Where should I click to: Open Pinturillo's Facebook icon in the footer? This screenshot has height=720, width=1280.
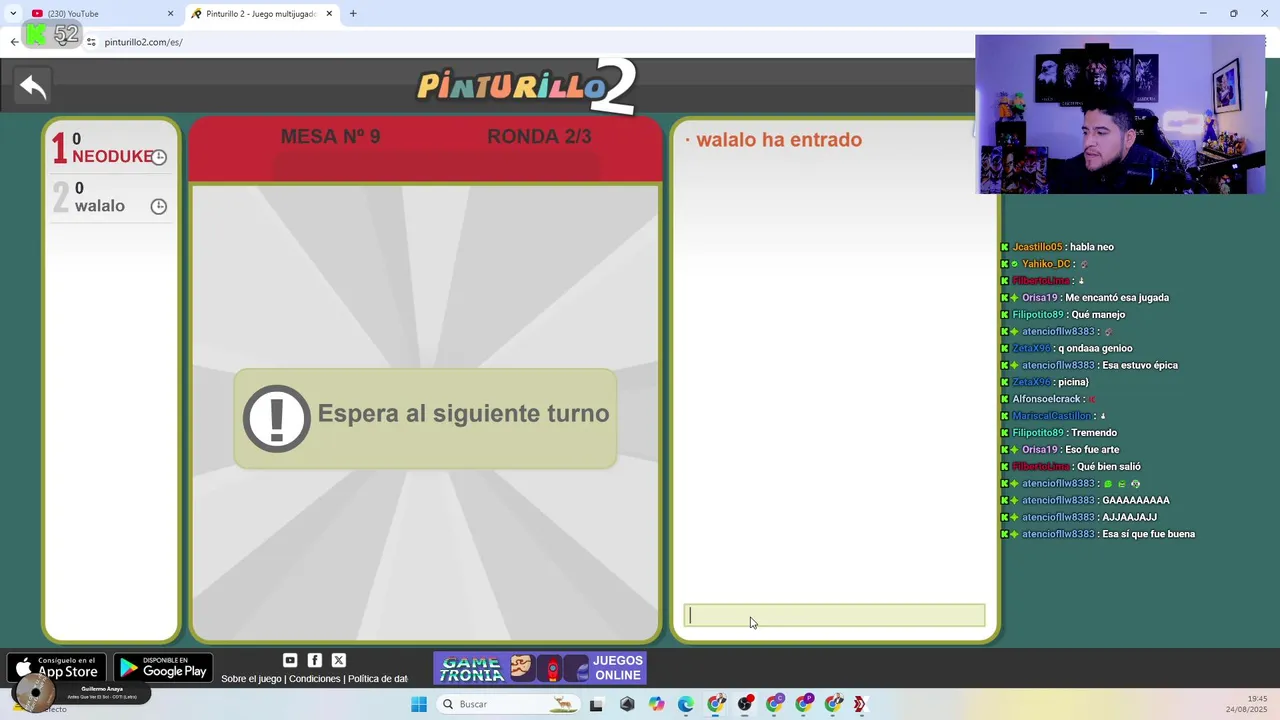314,660
